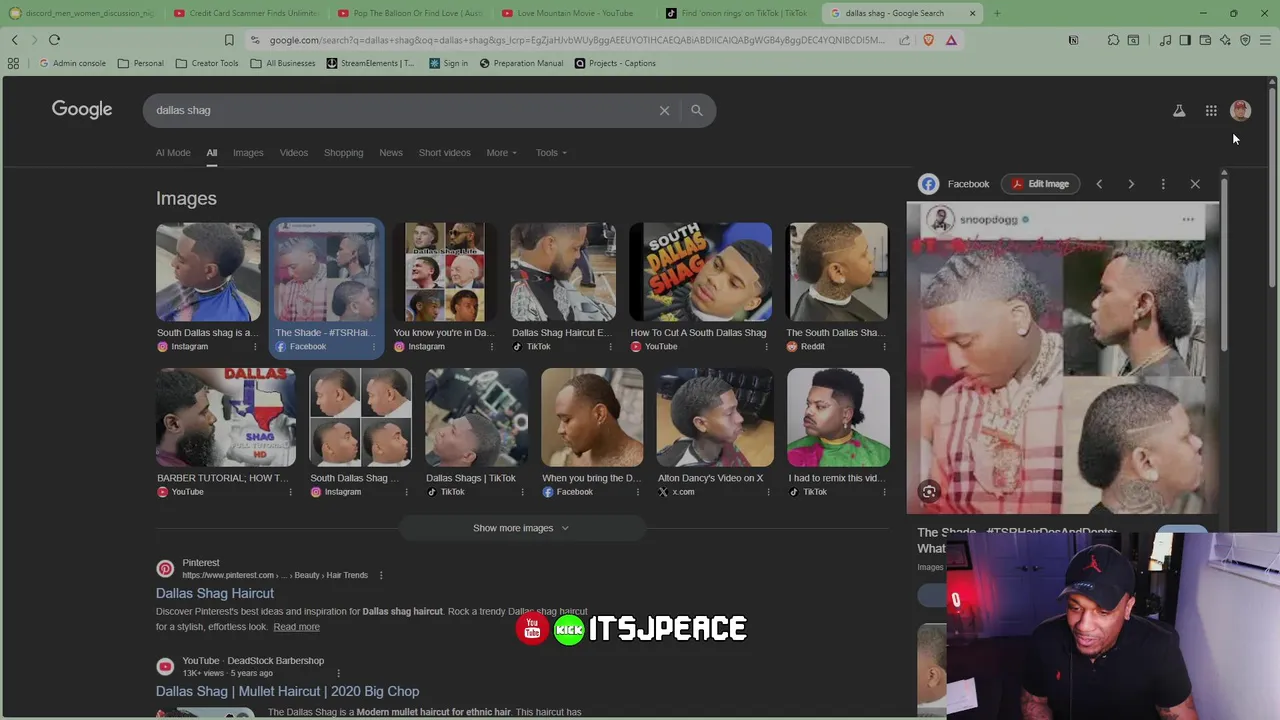Click the Google search magnifier button
The image size is (1280, 720).
(697, 110)
